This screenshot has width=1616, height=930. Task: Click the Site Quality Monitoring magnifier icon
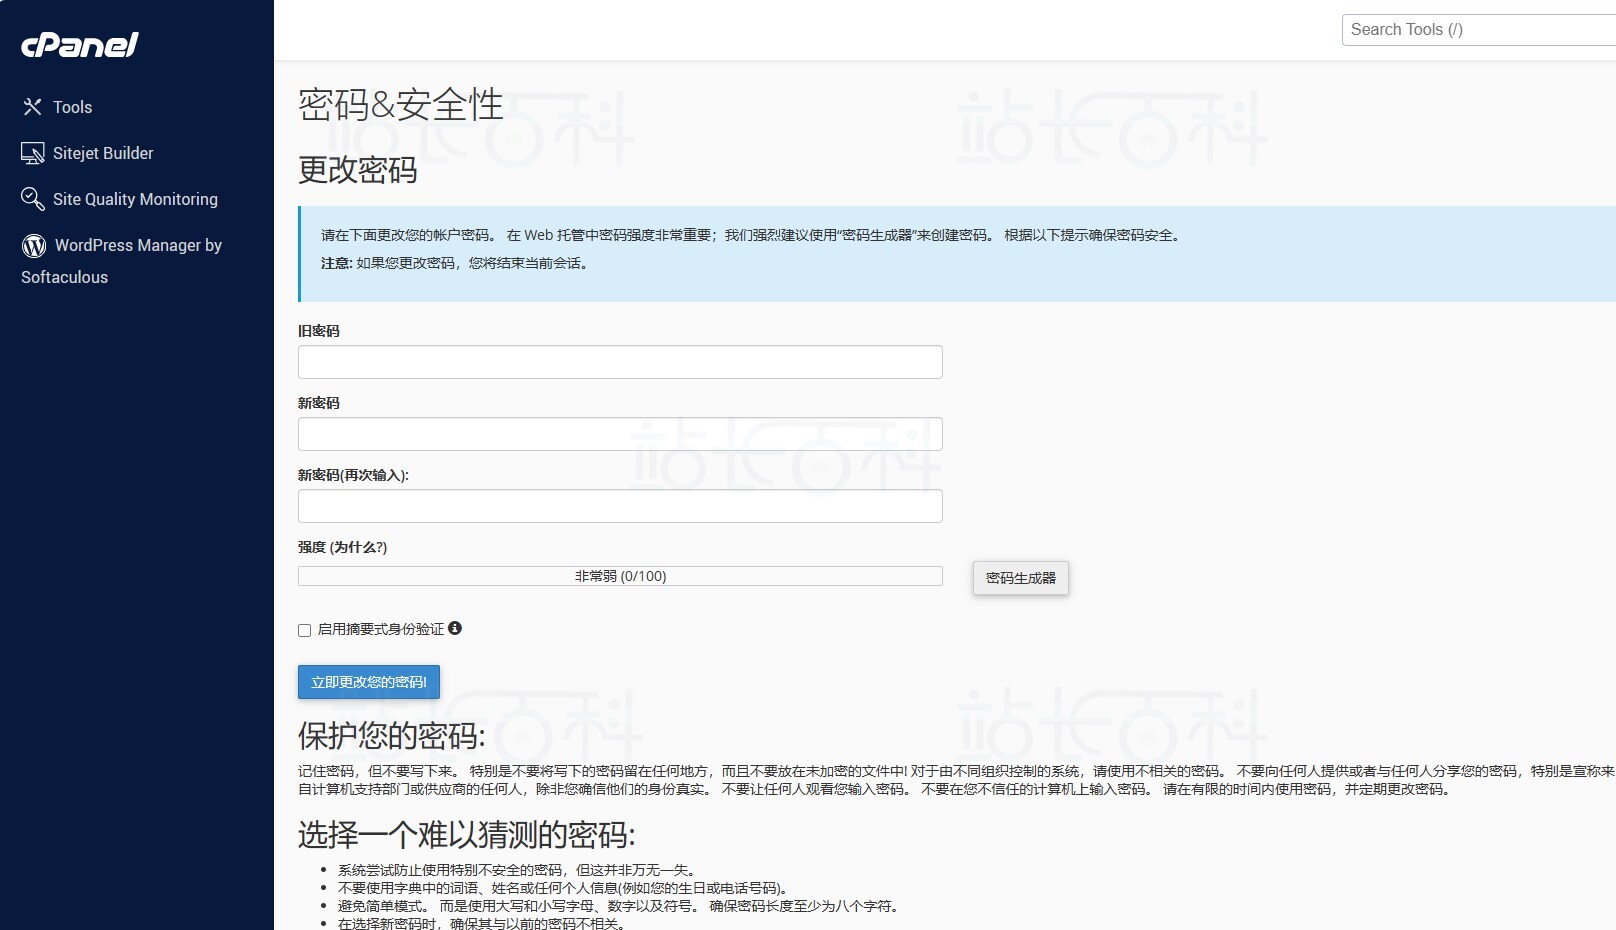pos(33,199)
